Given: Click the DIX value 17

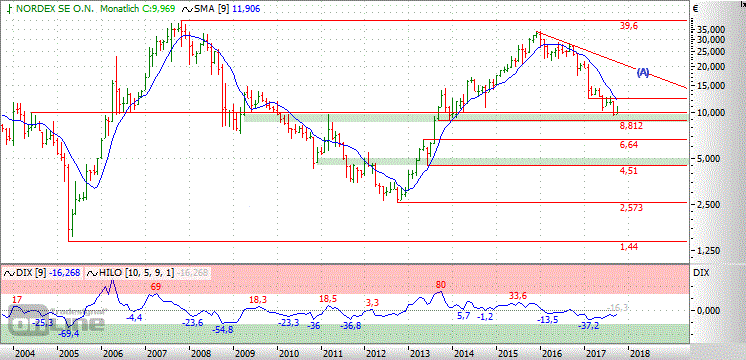Looking at the screenshot, I should (x=17, y=300).
